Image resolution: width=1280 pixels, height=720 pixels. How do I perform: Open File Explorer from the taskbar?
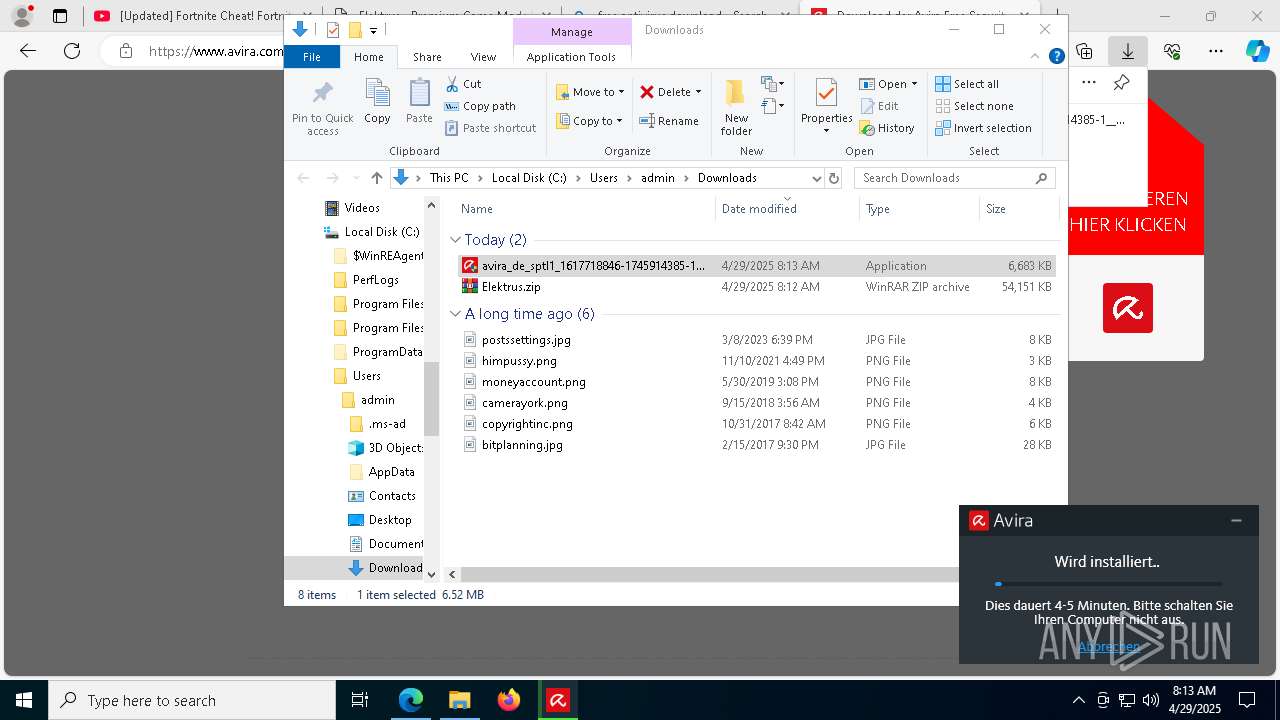459,700
